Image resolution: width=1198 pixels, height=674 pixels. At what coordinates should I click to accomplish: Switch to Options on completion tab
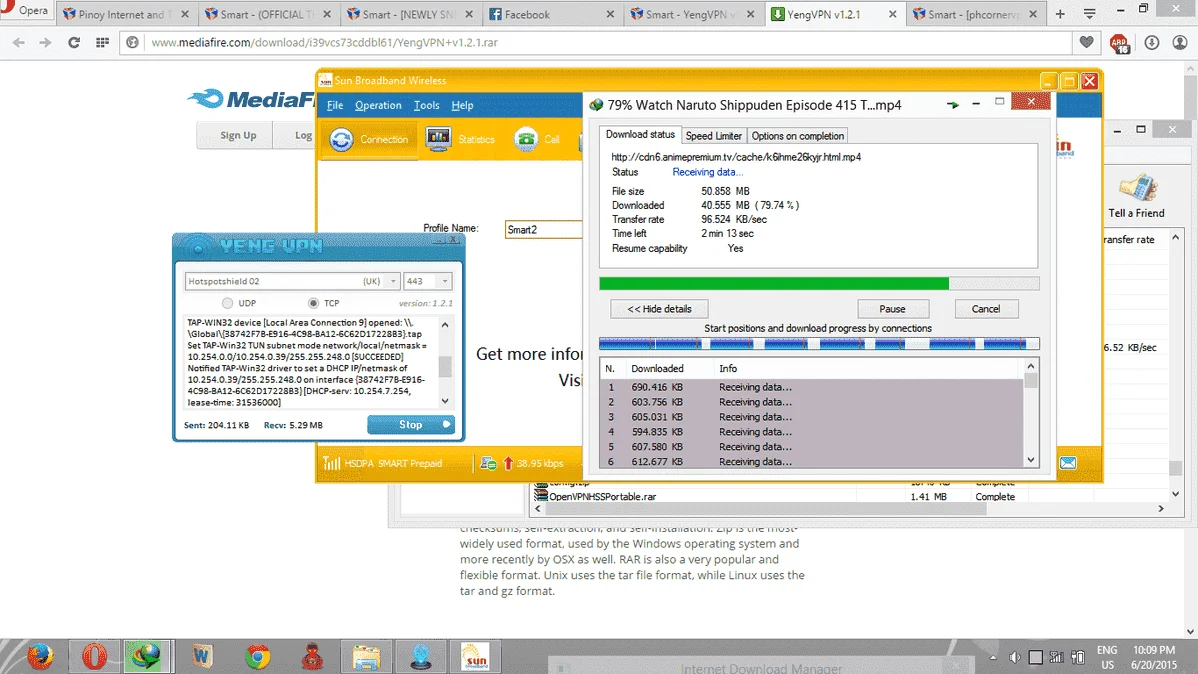coord(797,136)
